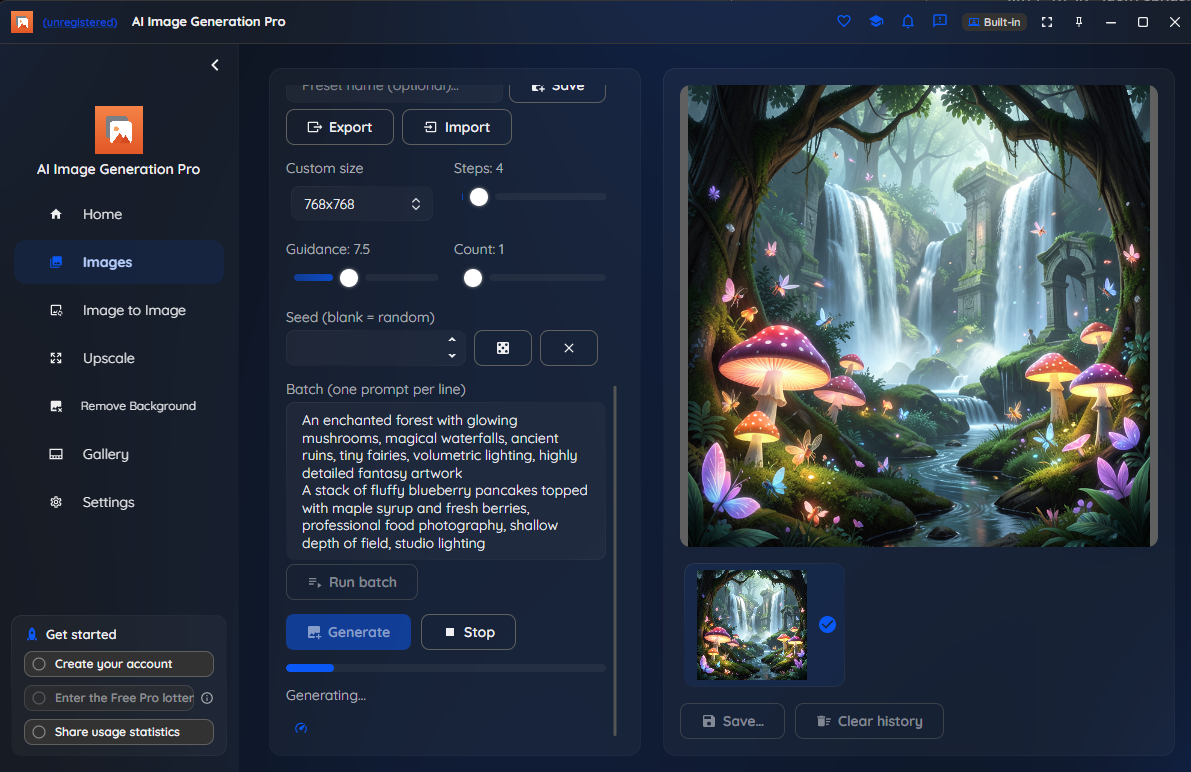
Task: Click the Generating... status text
Action: pyautogui.click(x=326, y=695)
